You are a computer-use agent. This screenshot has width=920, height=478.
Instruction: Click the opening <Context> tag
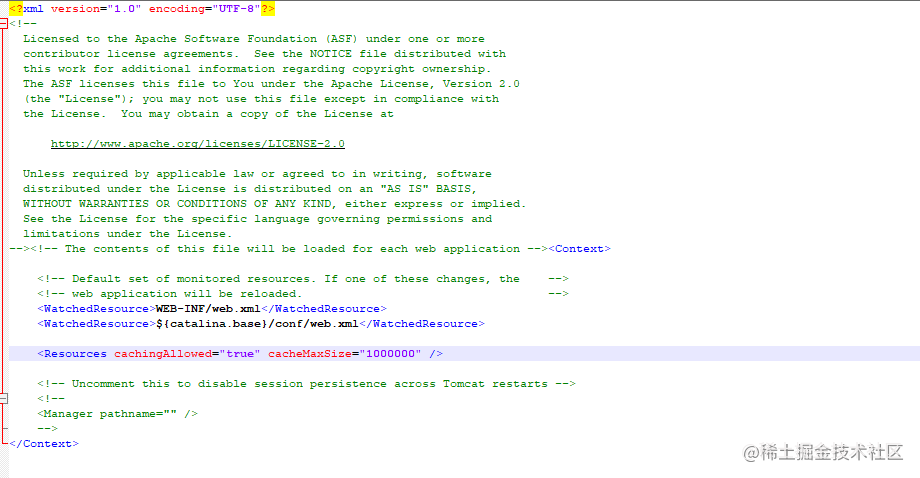580,249
